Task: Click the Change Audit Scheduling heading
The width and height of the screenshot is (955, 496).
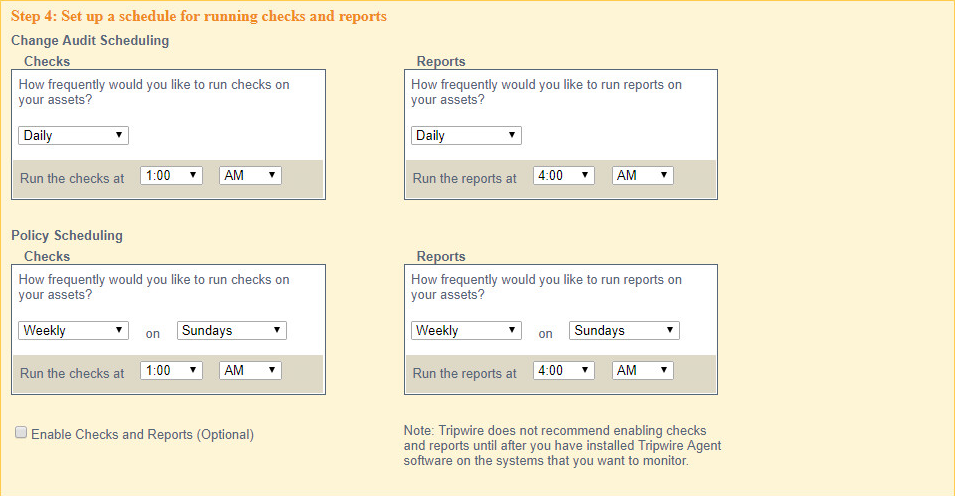Action: (x=90, y=41)
